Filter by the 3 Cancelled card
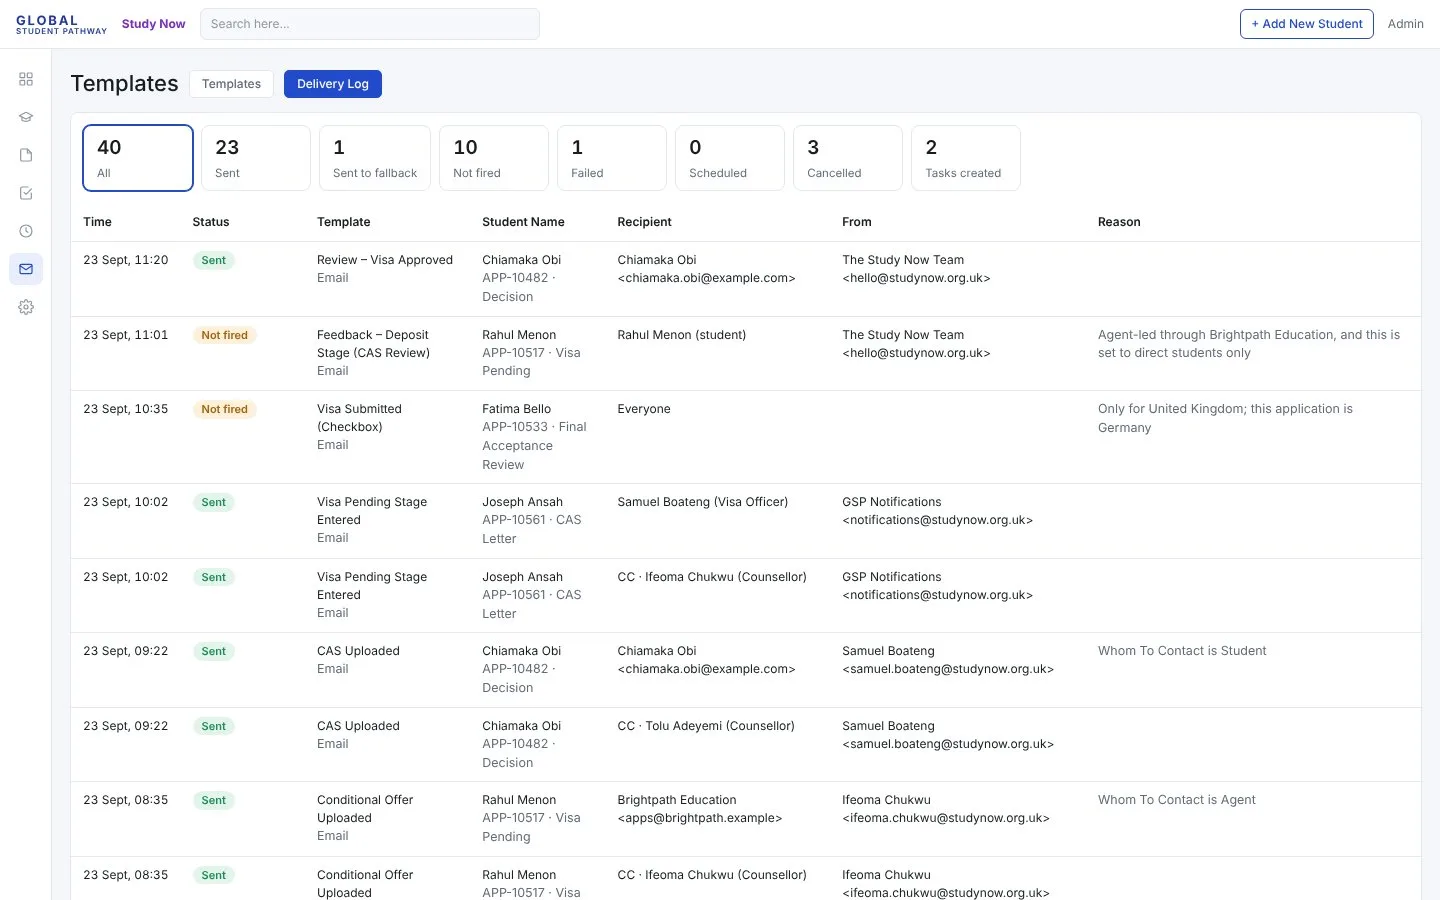 pos(847,158)
